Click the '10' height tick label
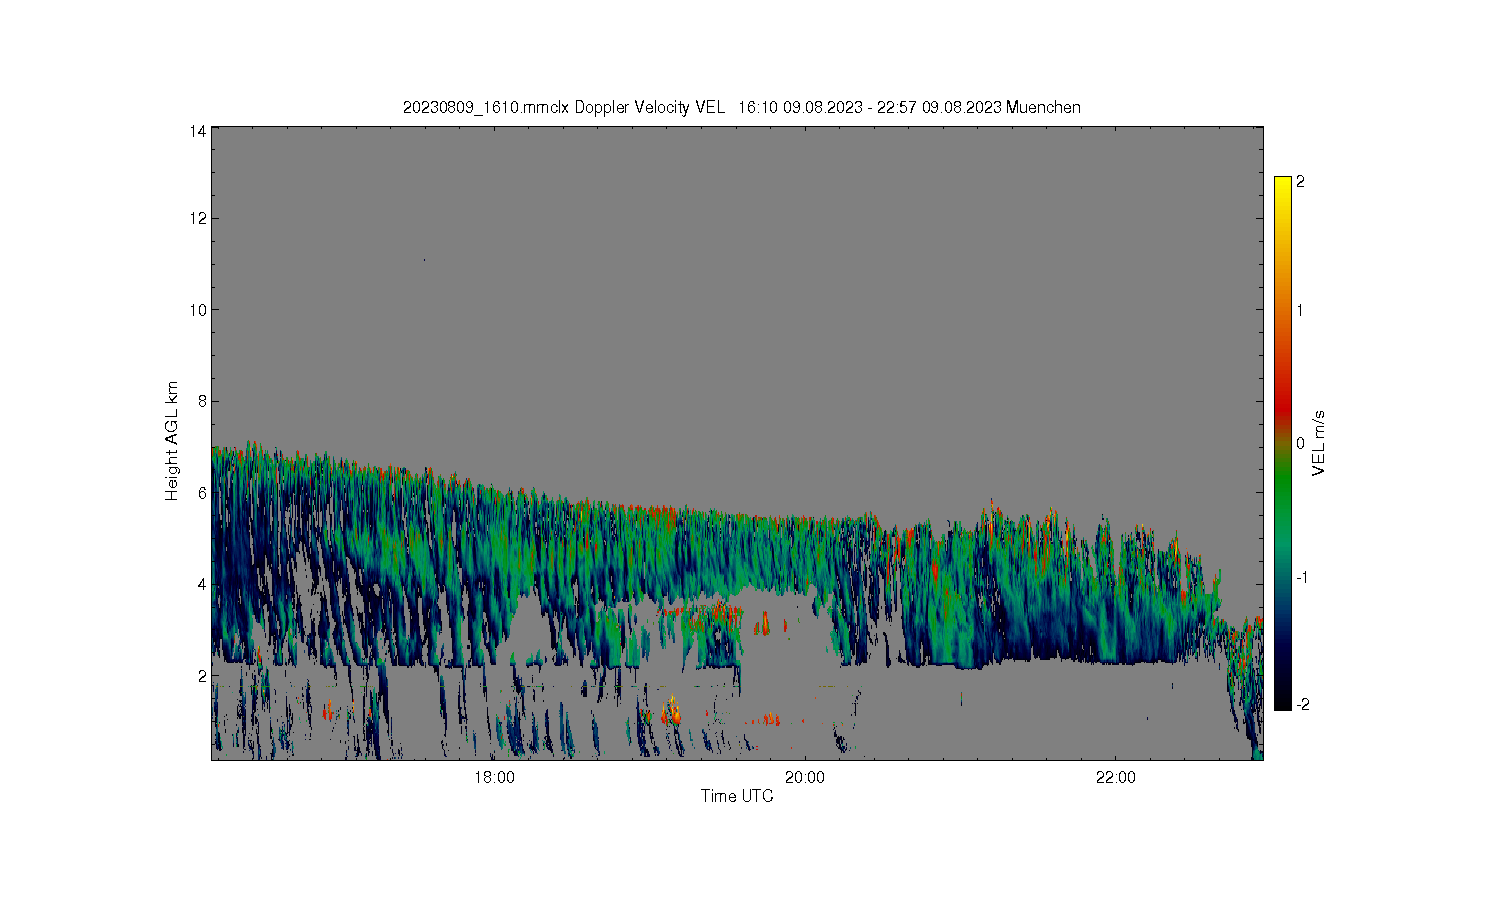Viewport: 1500px width, 900px height. [x=198, y=310]
